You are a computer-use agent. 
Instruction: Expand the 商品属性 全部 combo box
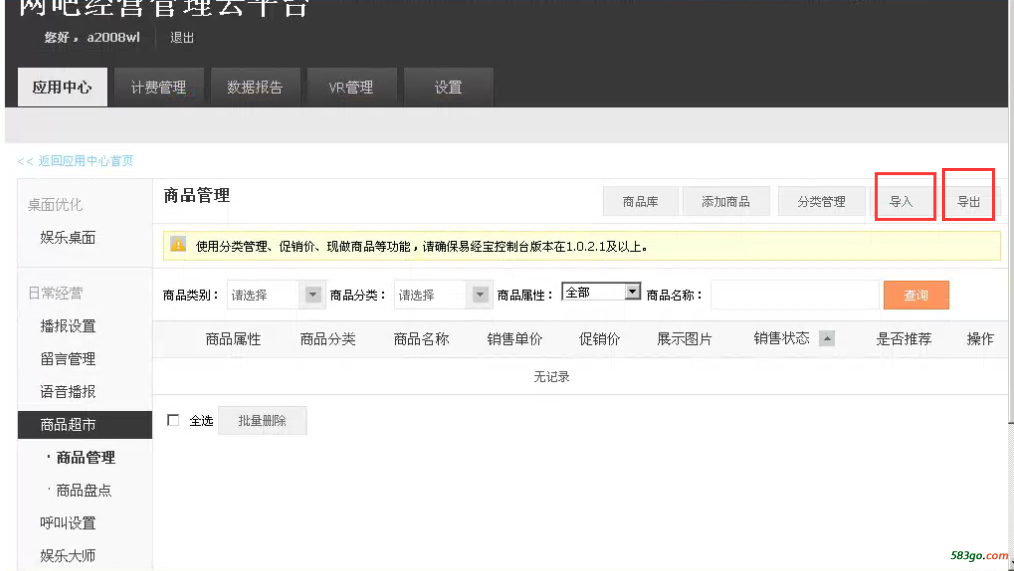point(601,292)
